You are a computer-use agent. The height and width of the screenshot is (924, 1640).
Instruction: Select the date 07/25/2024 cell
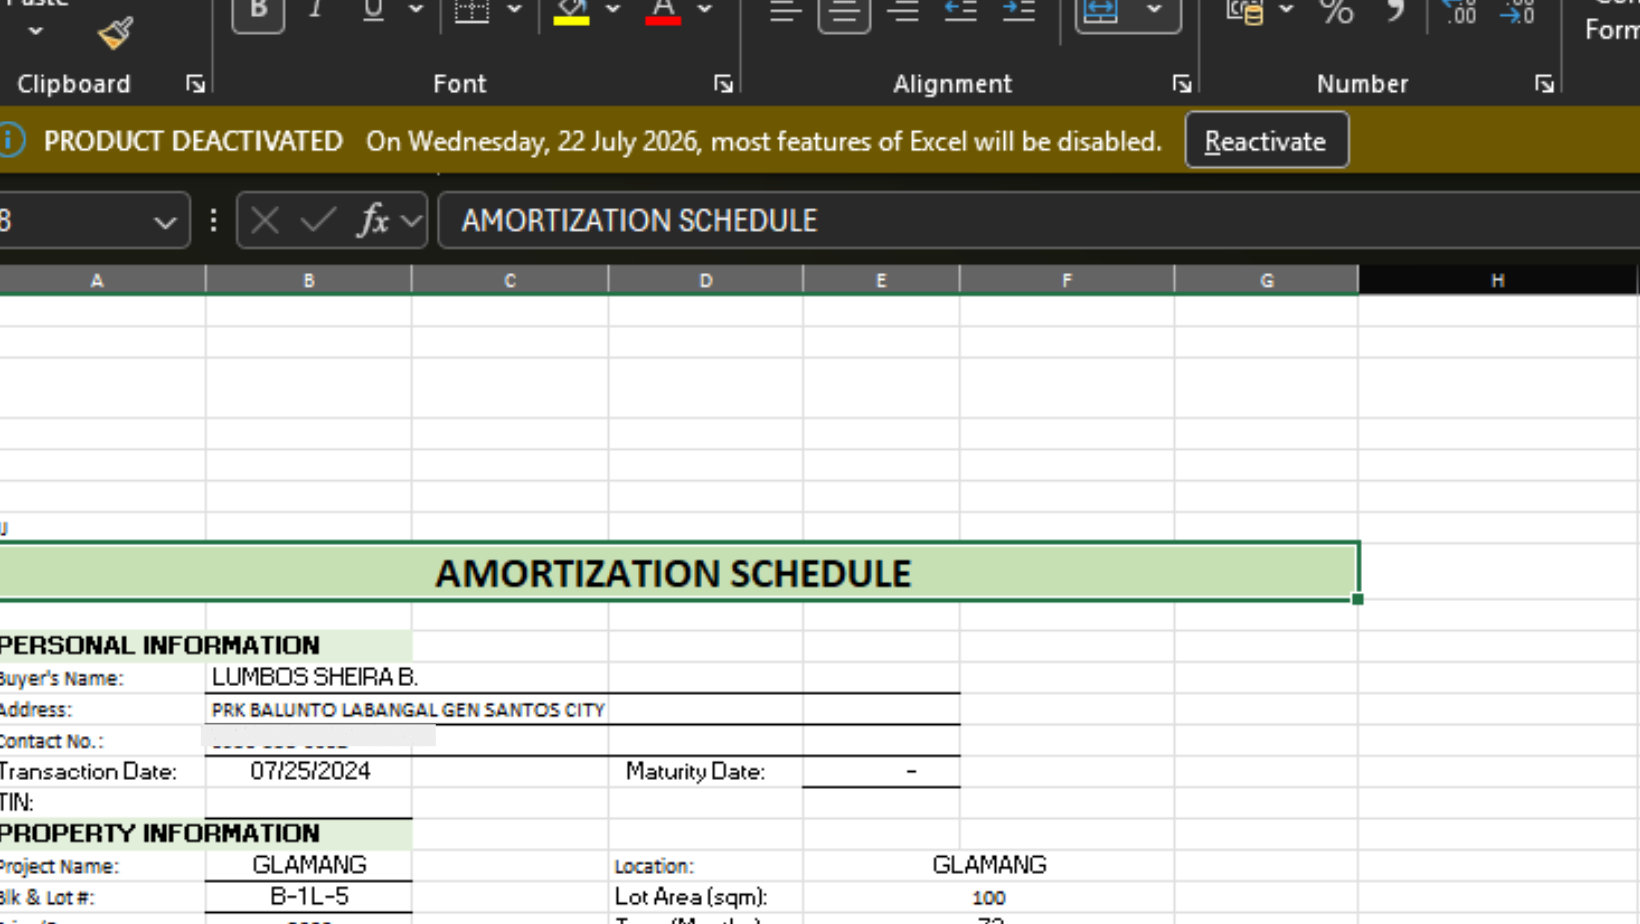(309, 771)
